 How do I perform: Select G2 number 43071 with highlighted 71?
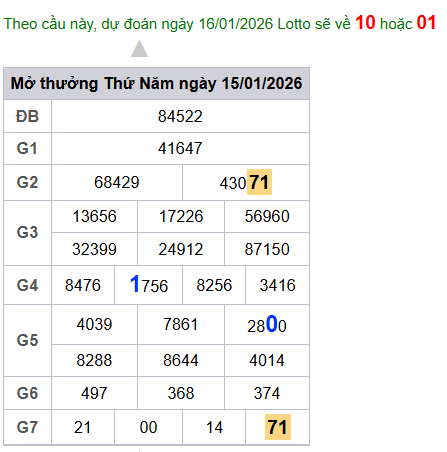point(246,182)
